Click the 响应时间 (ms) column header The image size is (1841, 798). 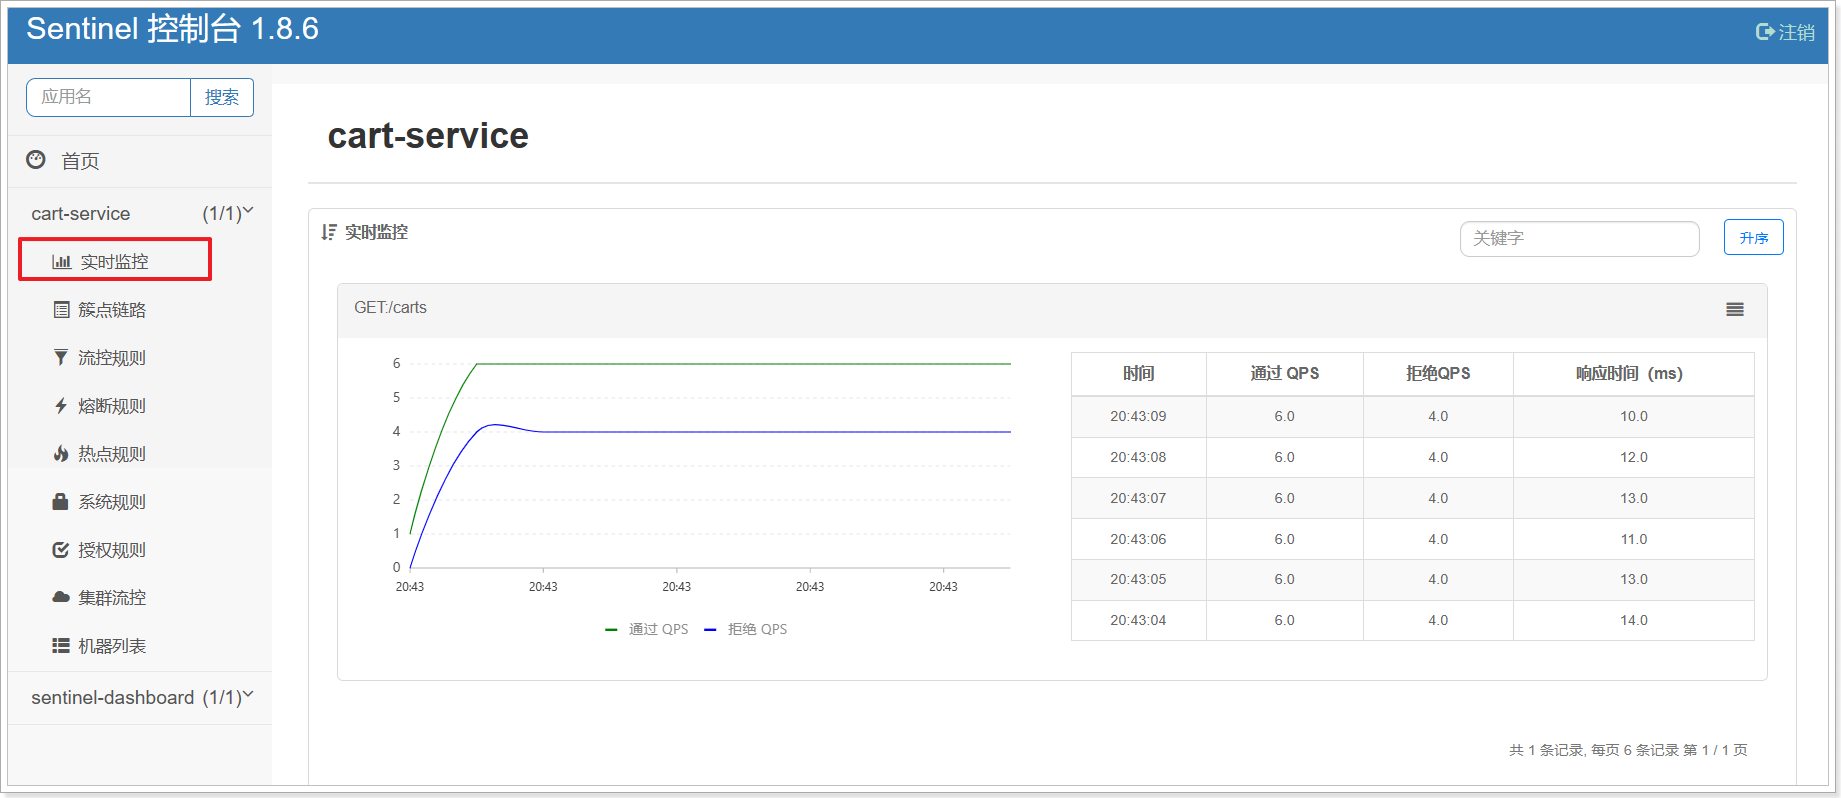pyautogui.click(x=1633, y=373)
